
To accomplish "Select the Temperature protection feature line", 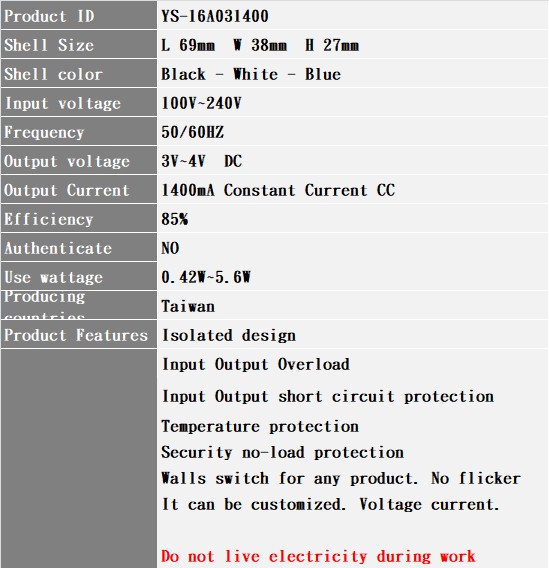I will (260, 426).
